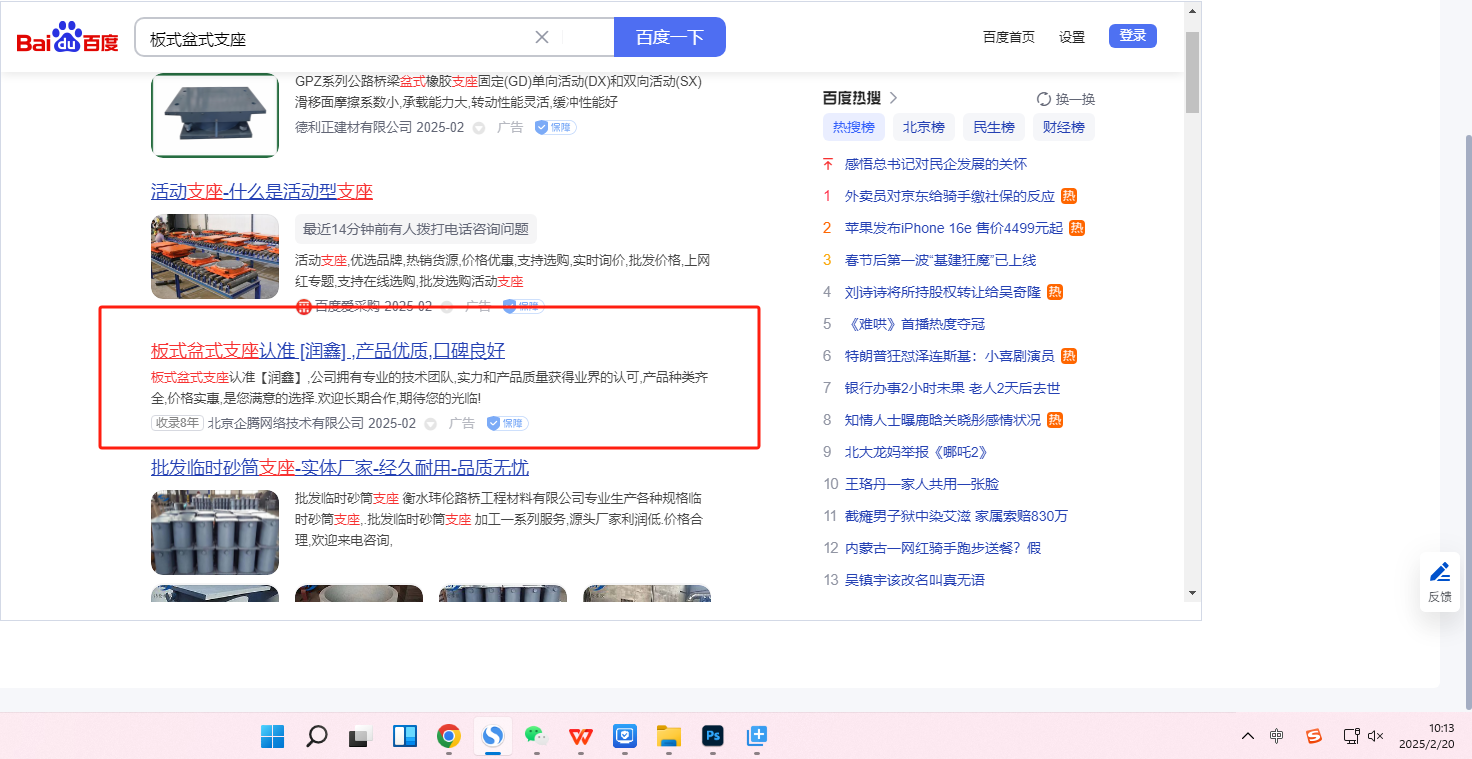
Task: Launch WPS Office from the taskbar
Action: 580,737
